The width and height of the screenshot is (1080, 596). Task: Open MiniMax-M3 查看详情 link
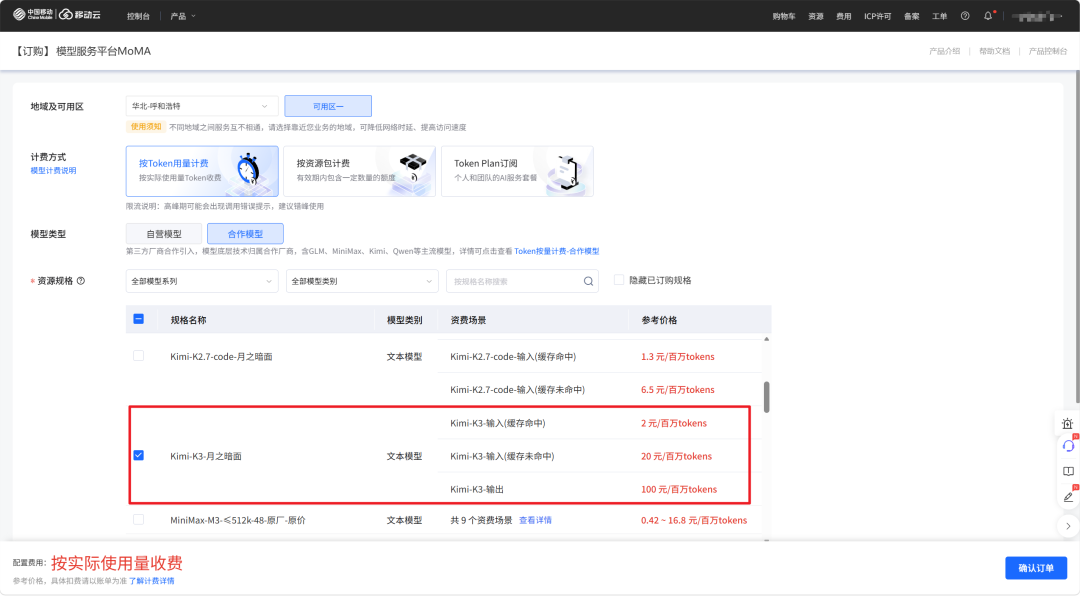coord(535,520)
